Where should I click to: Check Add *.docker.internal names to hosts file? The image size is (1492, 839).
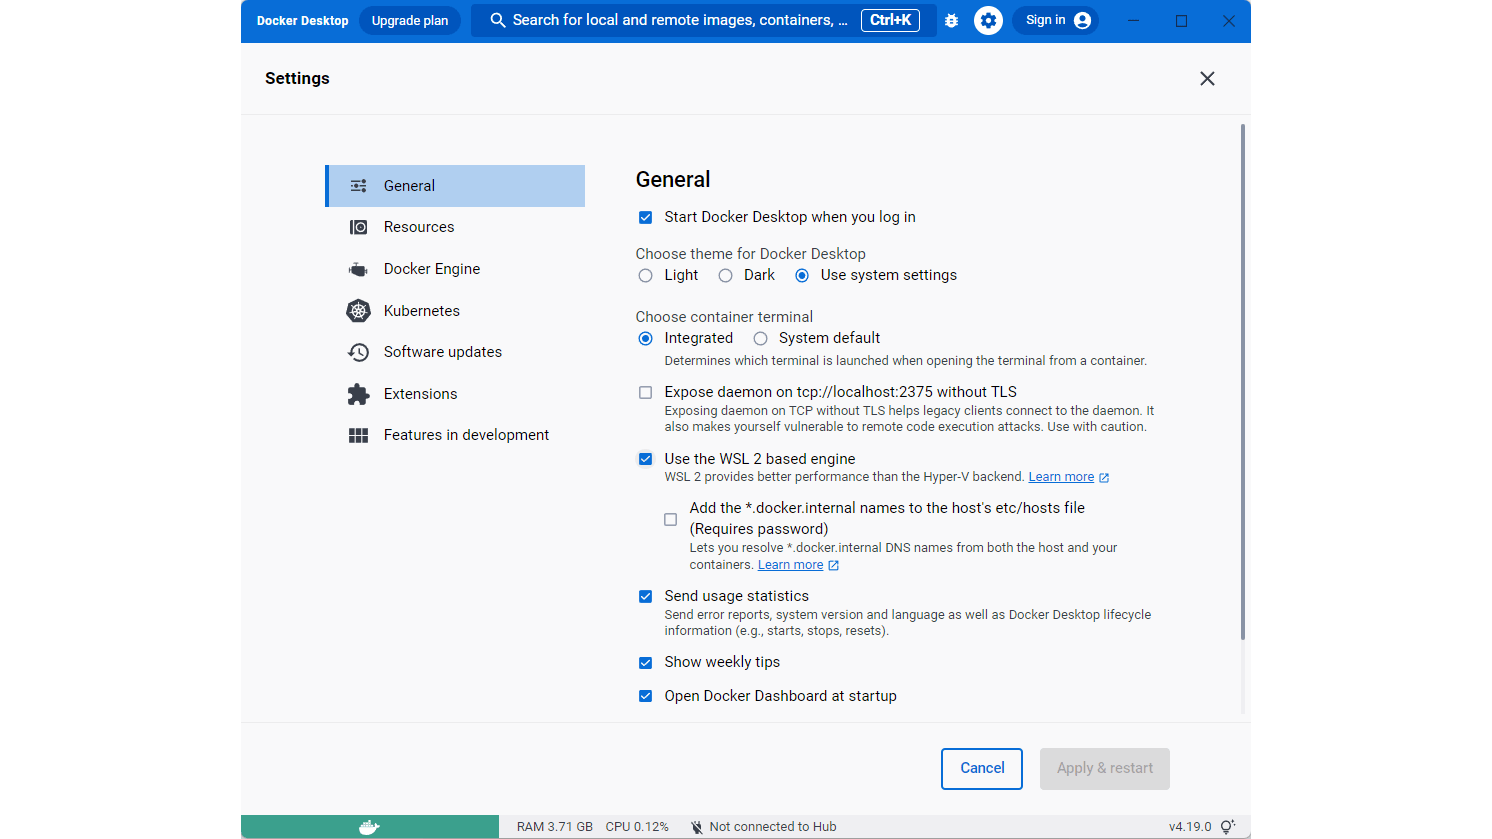(670, 519)
